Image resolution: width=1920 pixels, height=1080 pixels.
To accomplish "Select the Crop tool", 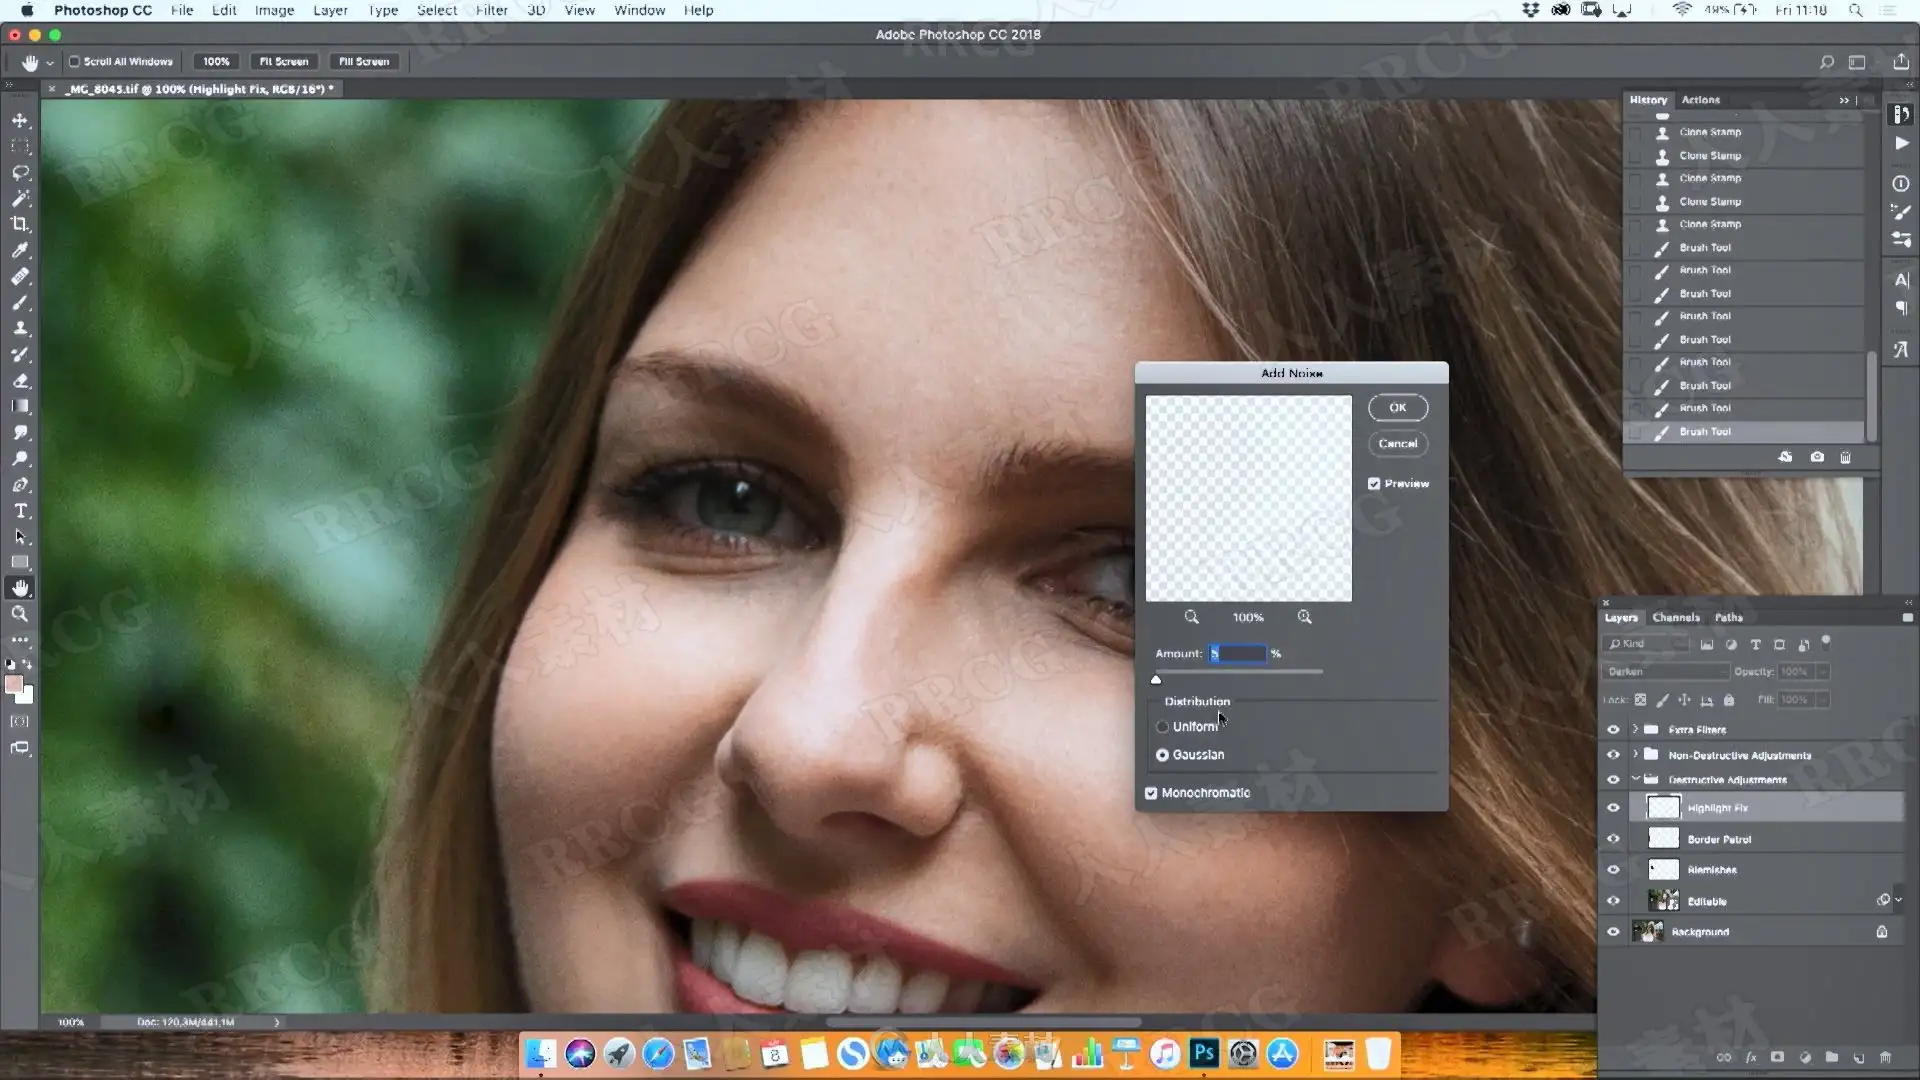I will pyautogui.click(x=20, y=224).
